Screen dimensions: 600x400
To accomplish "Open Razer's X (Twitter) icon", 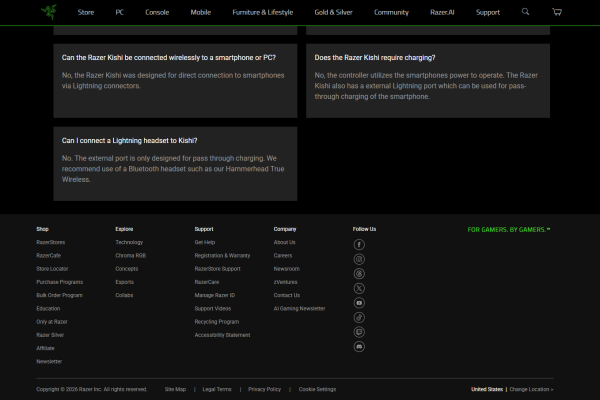I will (x=359, y=288).
